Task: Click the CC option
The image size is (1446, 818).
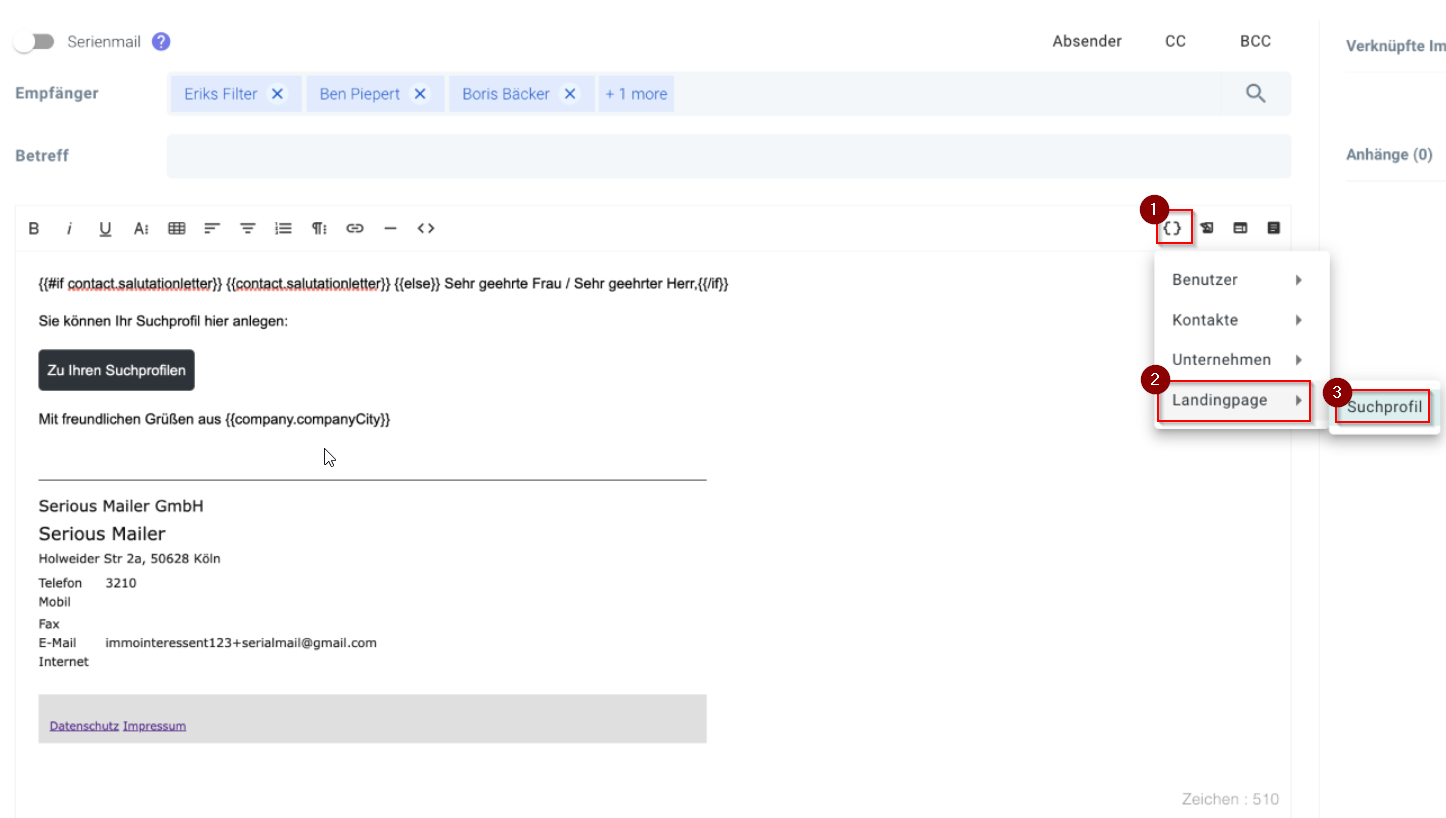Action: [1175, 41]
